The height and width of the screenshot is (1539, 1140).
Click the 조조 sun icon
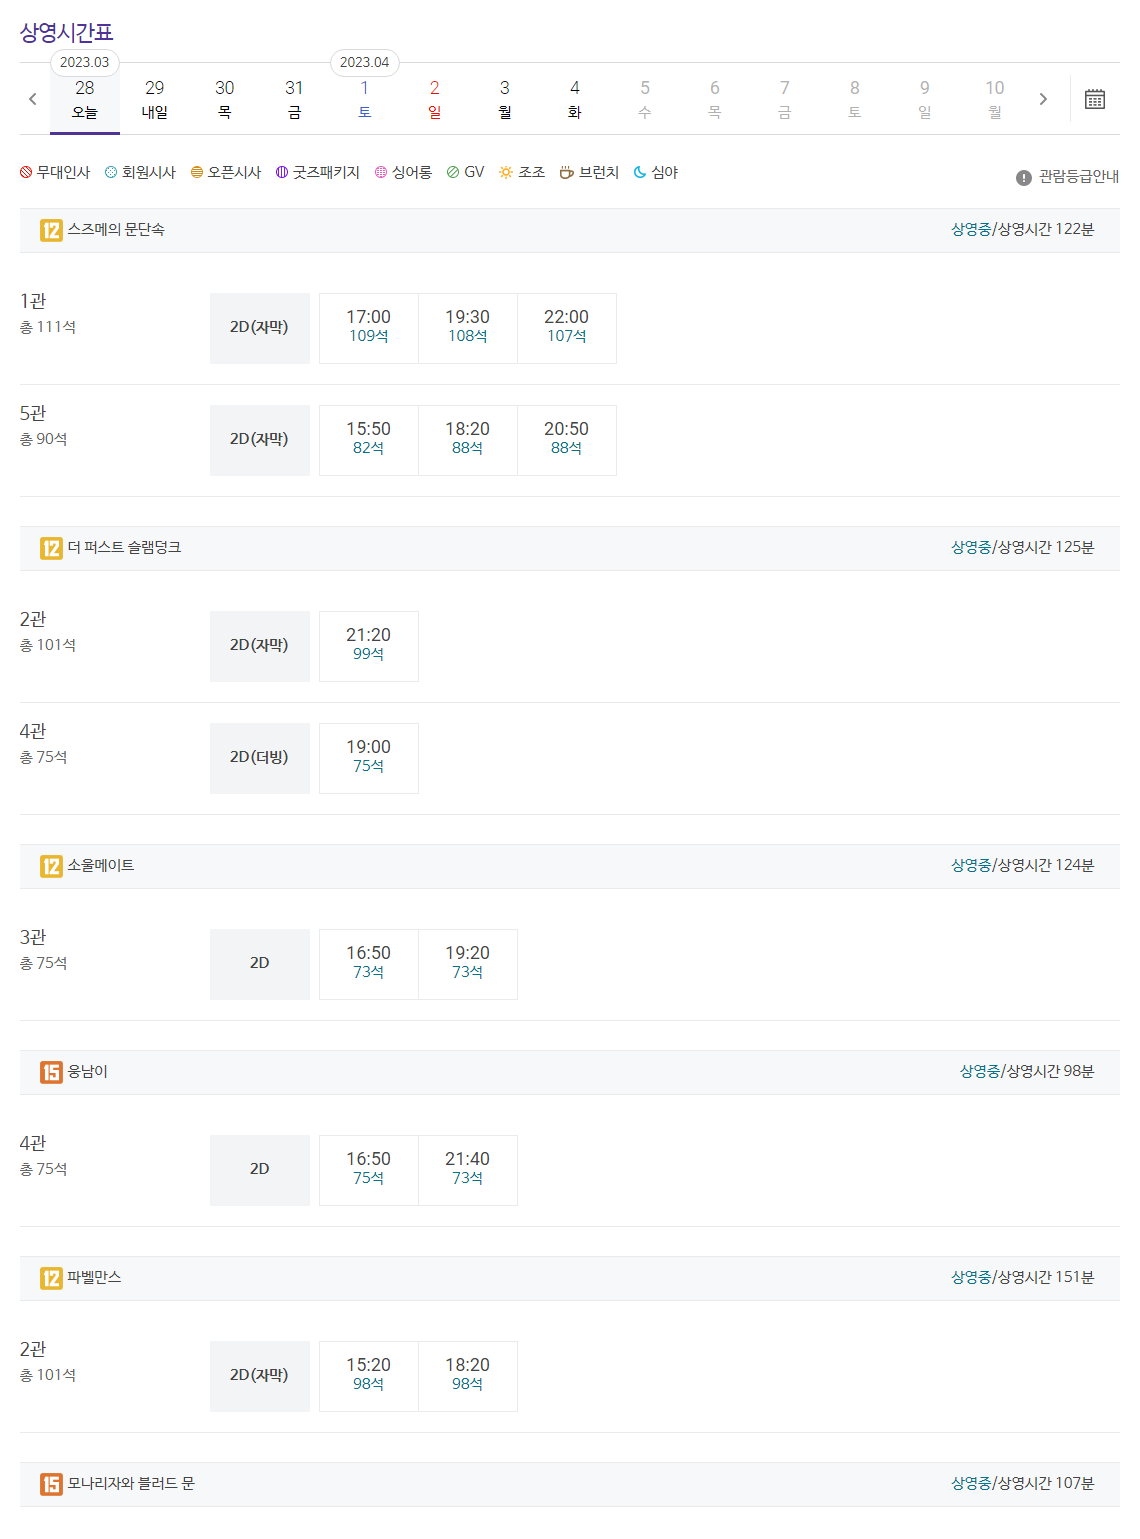[506, 172]
